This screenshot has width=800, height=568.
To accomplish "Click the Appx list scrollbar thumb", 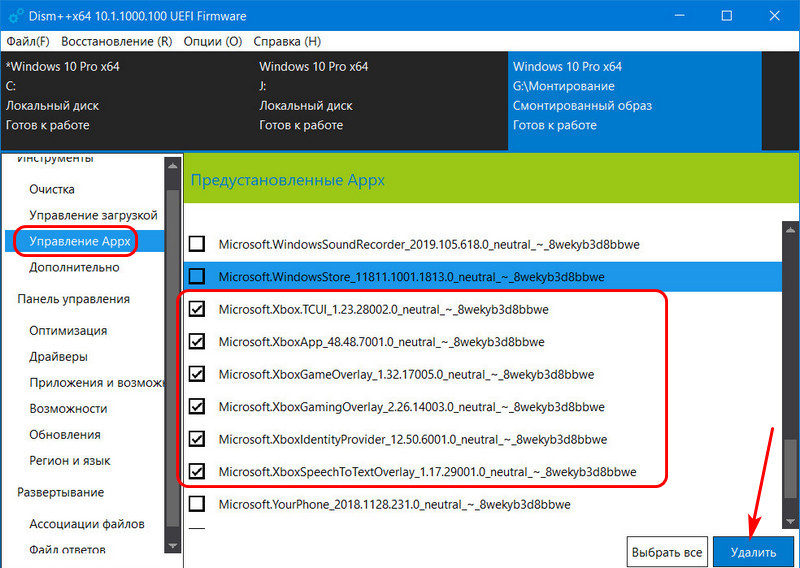I will (x=790, y=468).
